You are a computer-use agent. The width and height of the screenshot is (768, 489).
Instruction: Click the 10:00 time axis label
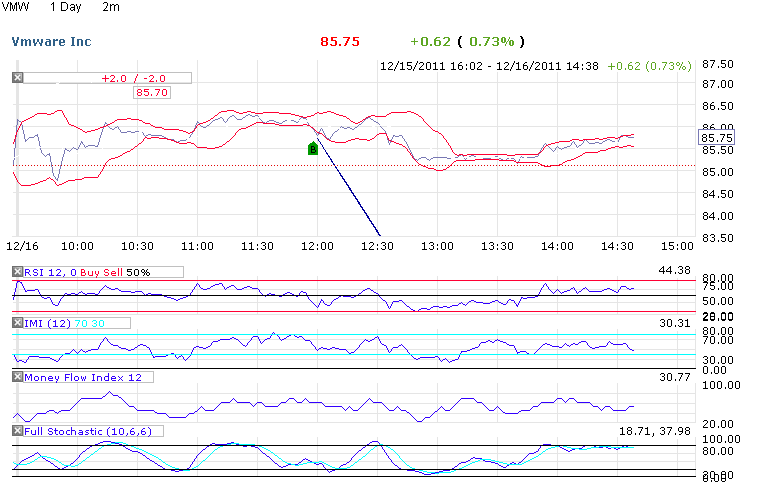click(77, 246)
